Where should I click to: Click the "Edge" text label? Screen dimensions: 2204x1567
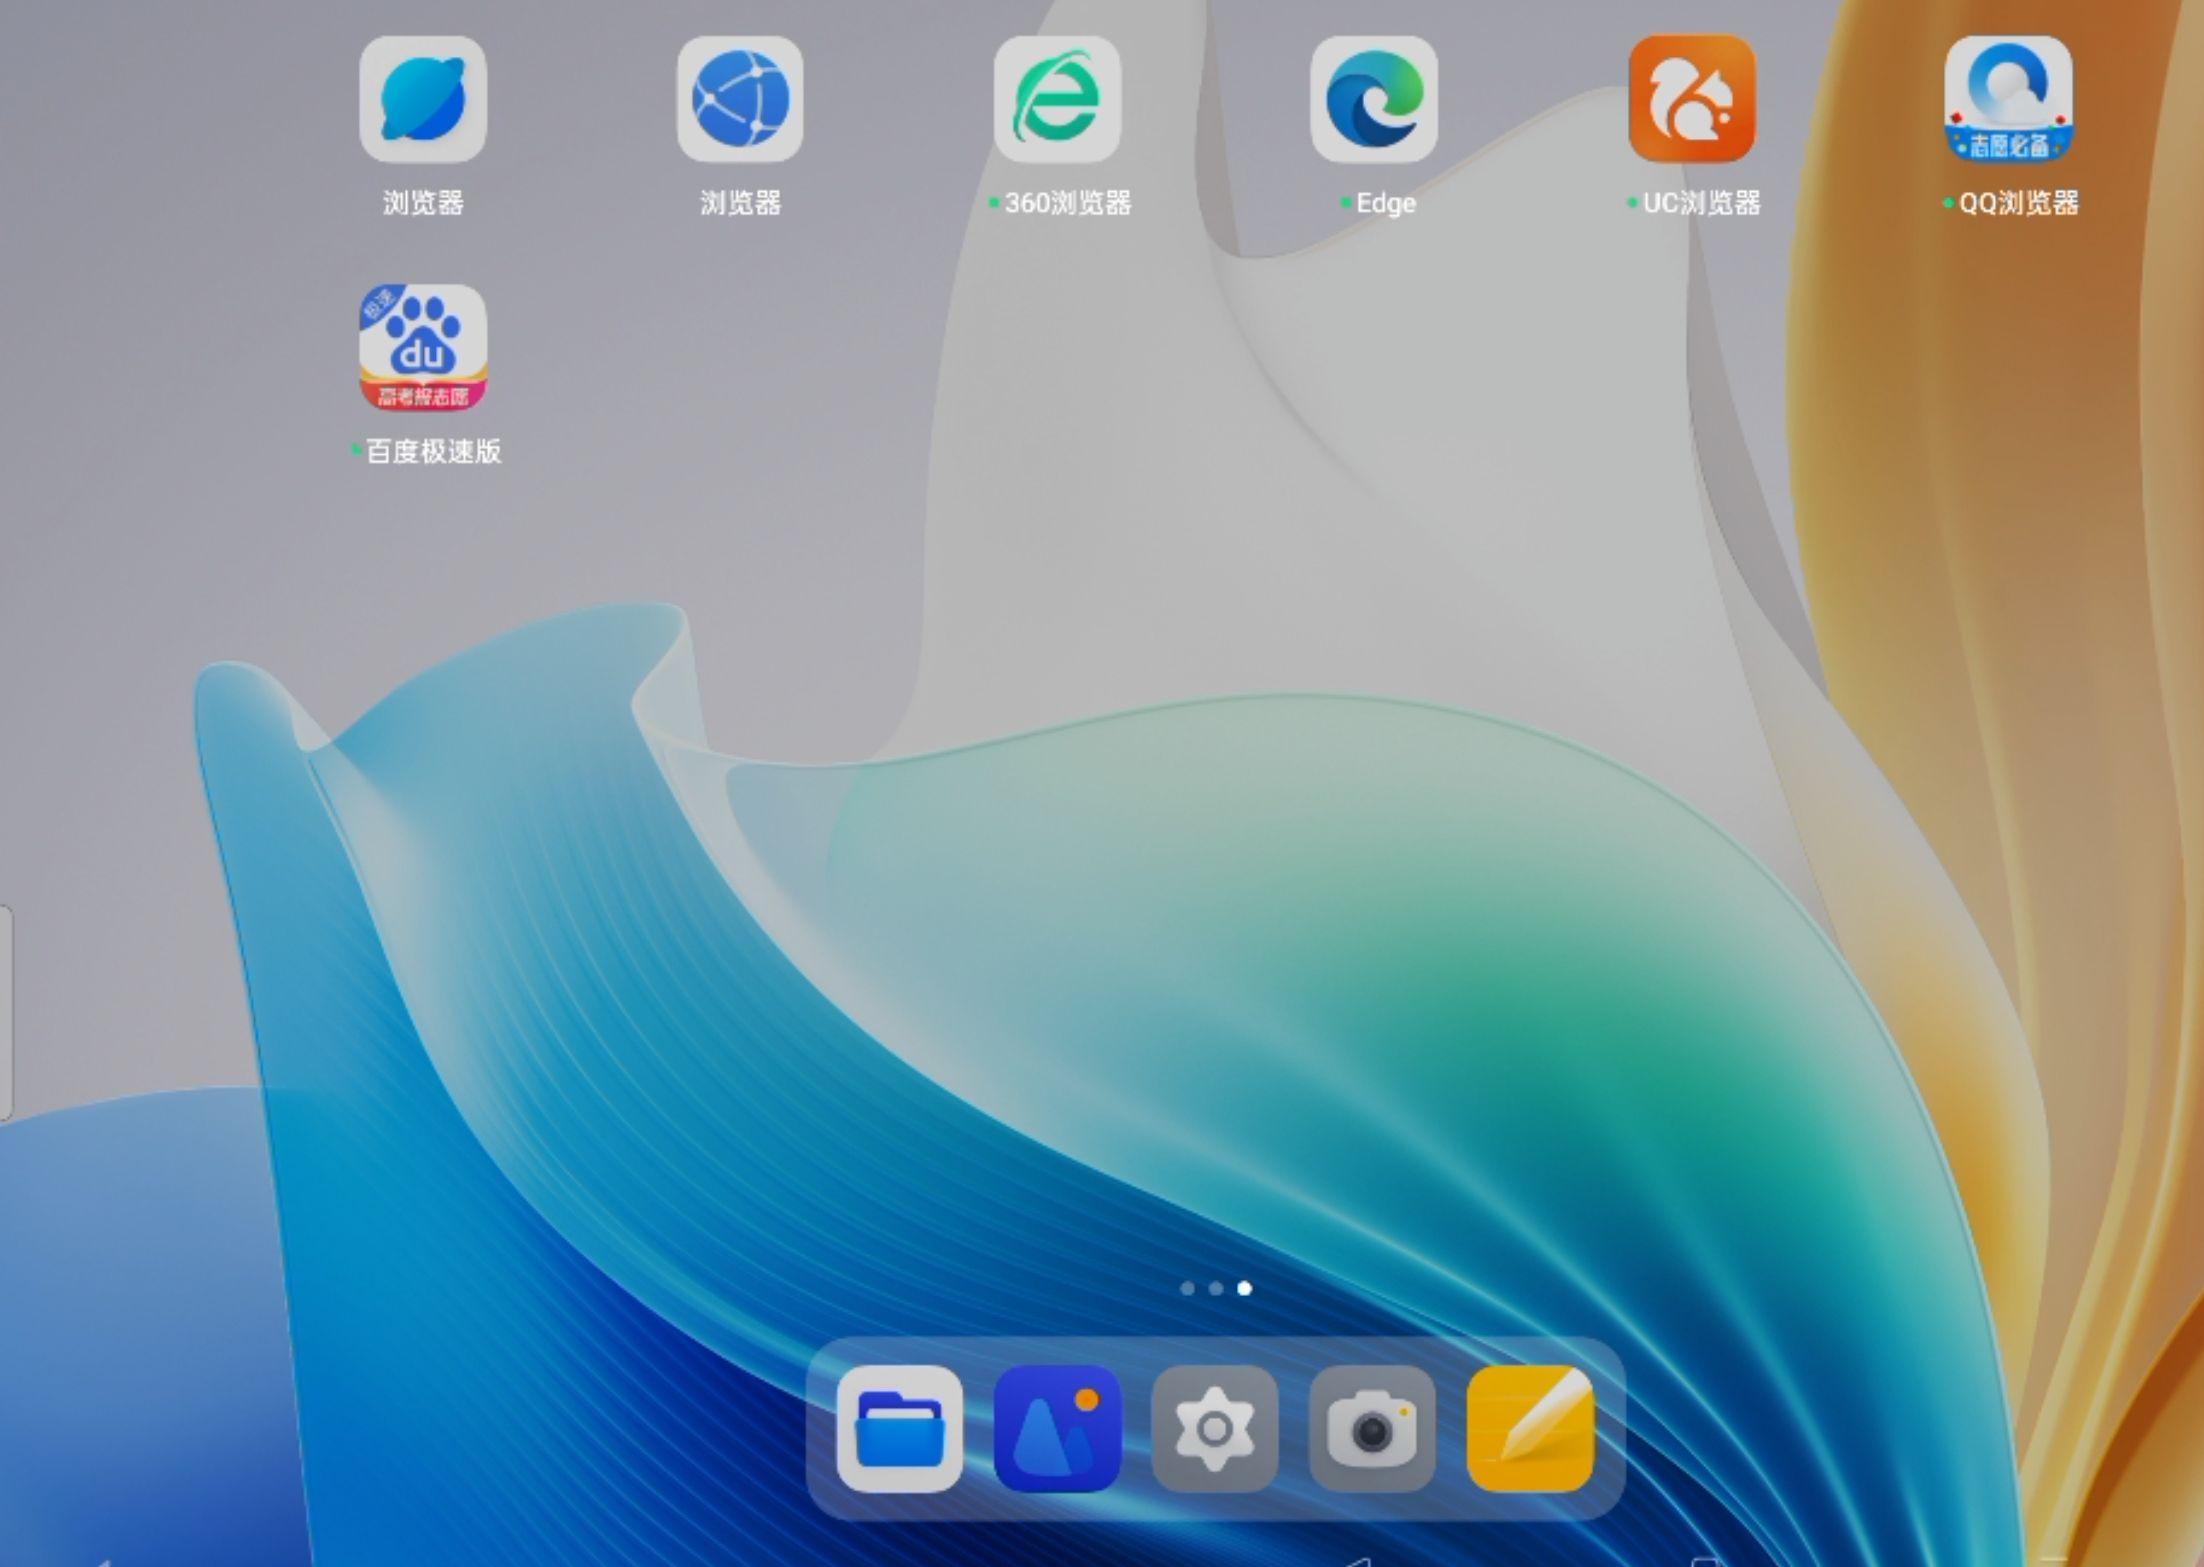pos(1385,203)
